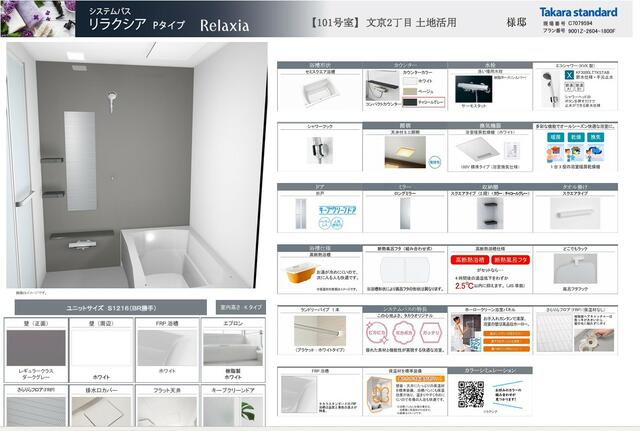Image resolution: width=640 pixels, height=431 pixels.
Task: Click the FRP bathtub photo in bottom row
Action: (299, 394)
